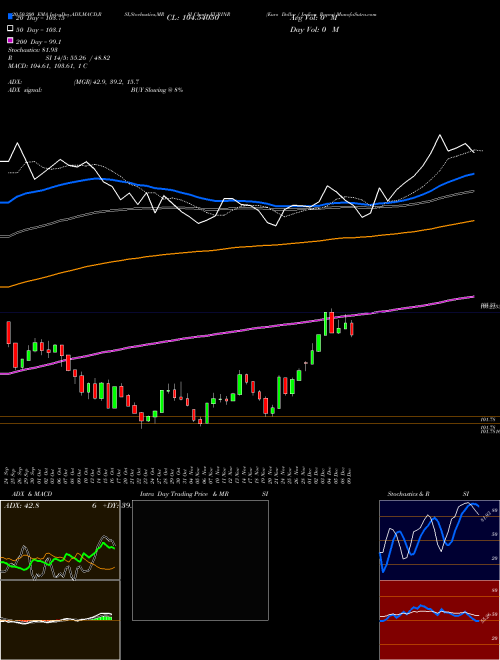Screen dimensions: 500x660
Task: Click the MACD values line
Action: [x=48, y=66]
